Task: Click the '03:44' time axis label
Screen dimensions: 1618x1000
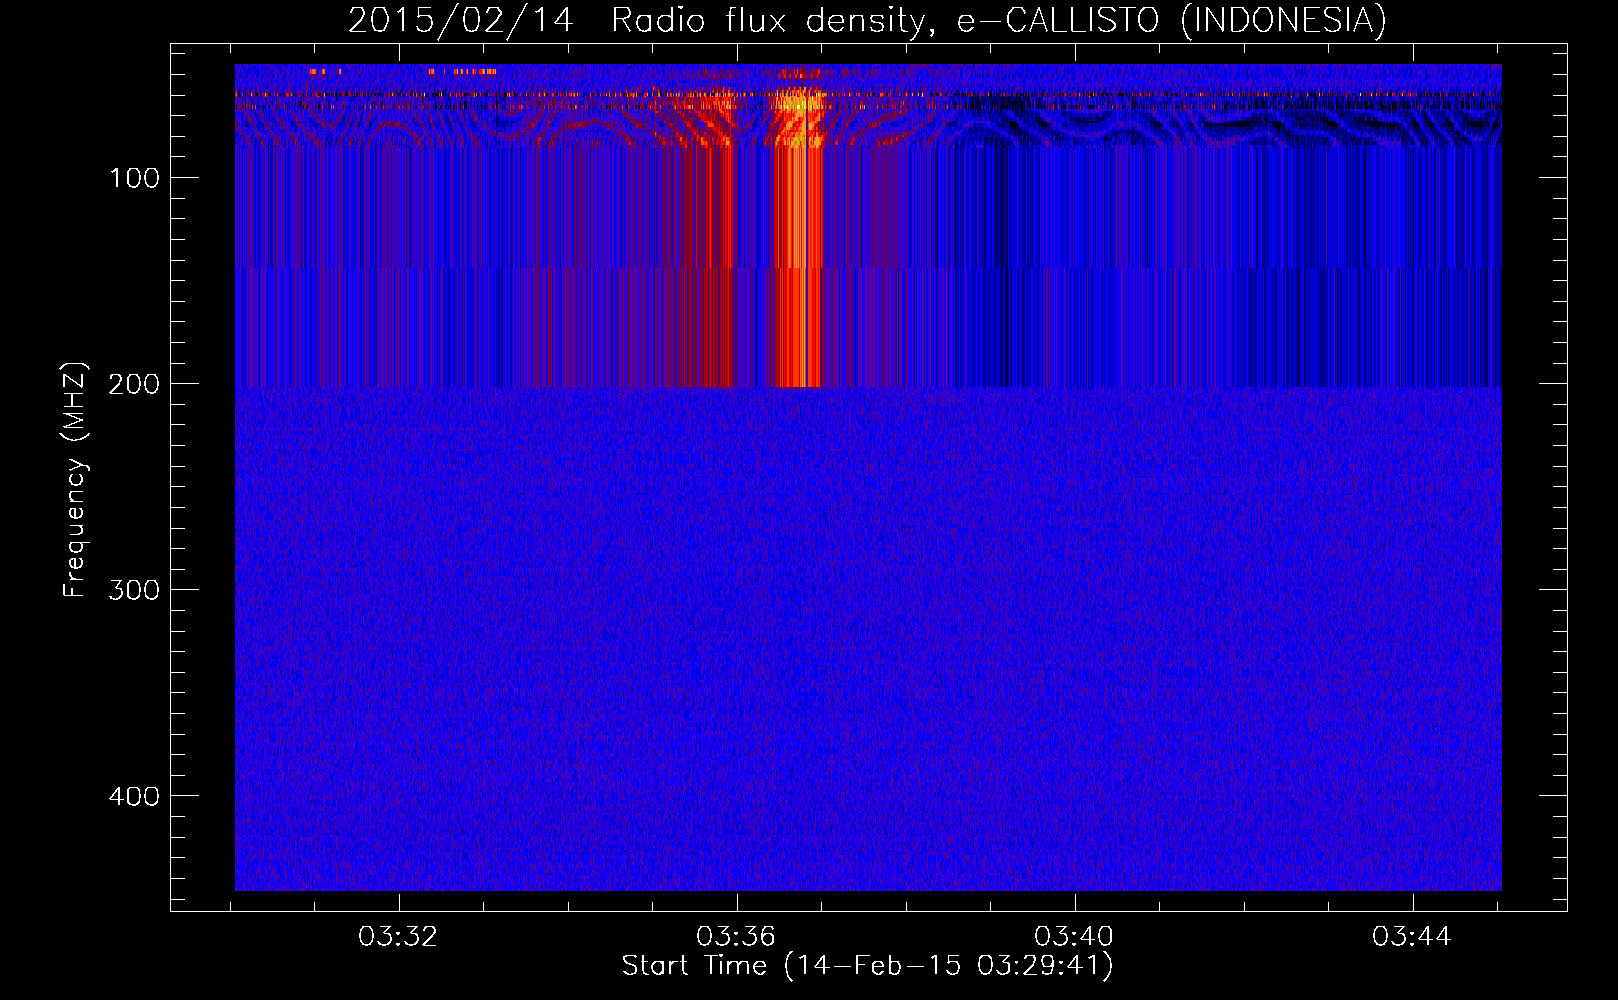Action: [x=1412, y=937]
